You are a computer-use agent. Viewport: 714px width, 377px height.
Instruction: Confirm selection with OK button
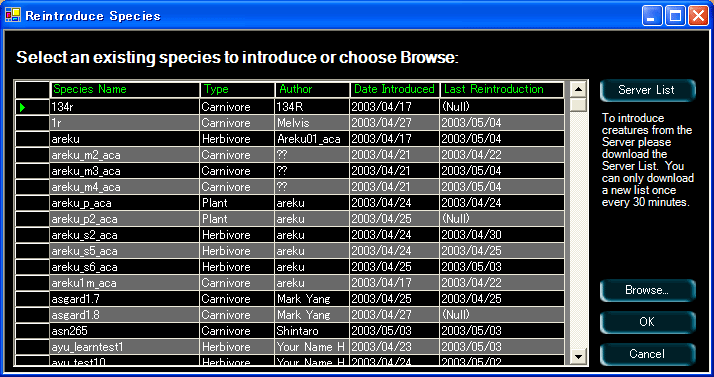coord(648,322)
